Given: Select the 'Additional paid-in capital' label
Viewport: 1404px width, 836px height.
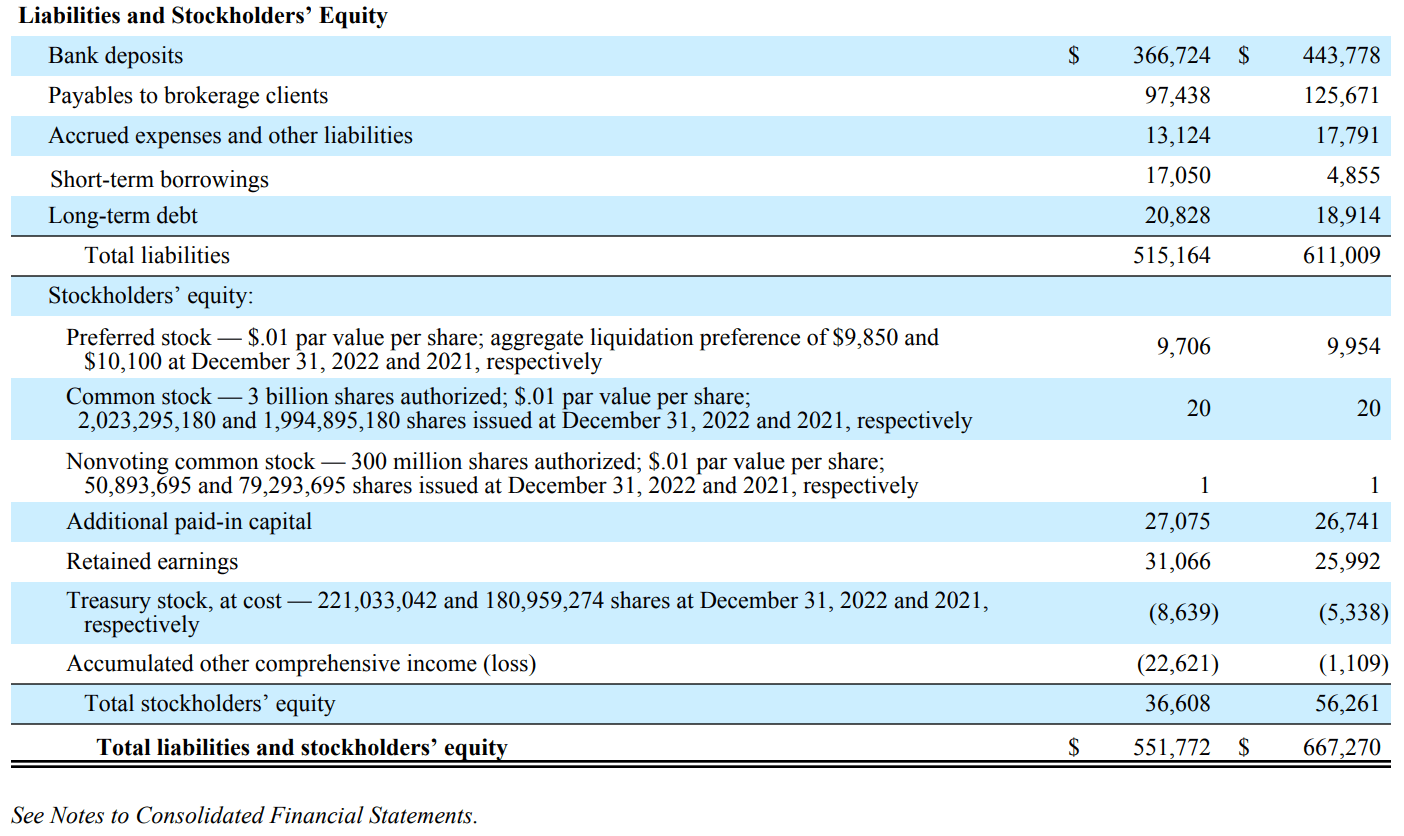Looking at the screenshot, I should (189, 522).
